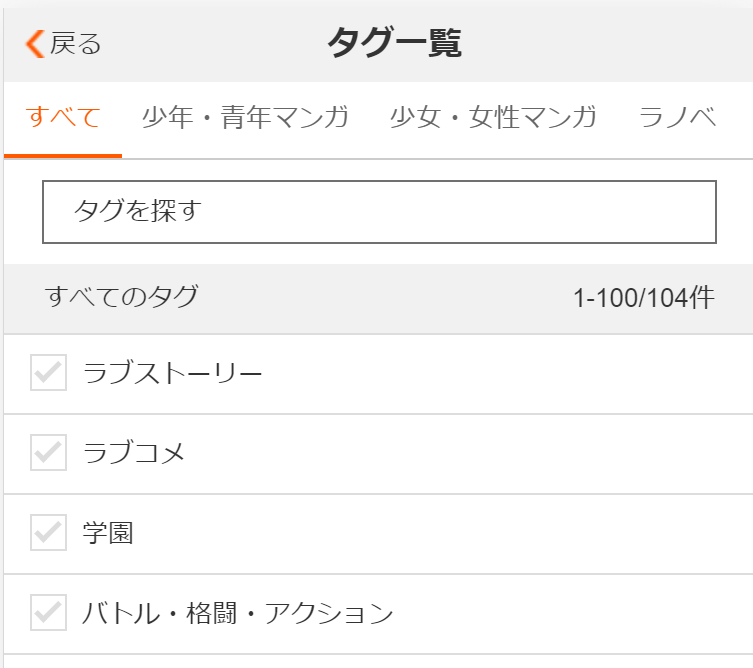This screenshot has height=668, width=753.
Task: Click the 1-100/104件 result count
Action: [x=643, y=298]
